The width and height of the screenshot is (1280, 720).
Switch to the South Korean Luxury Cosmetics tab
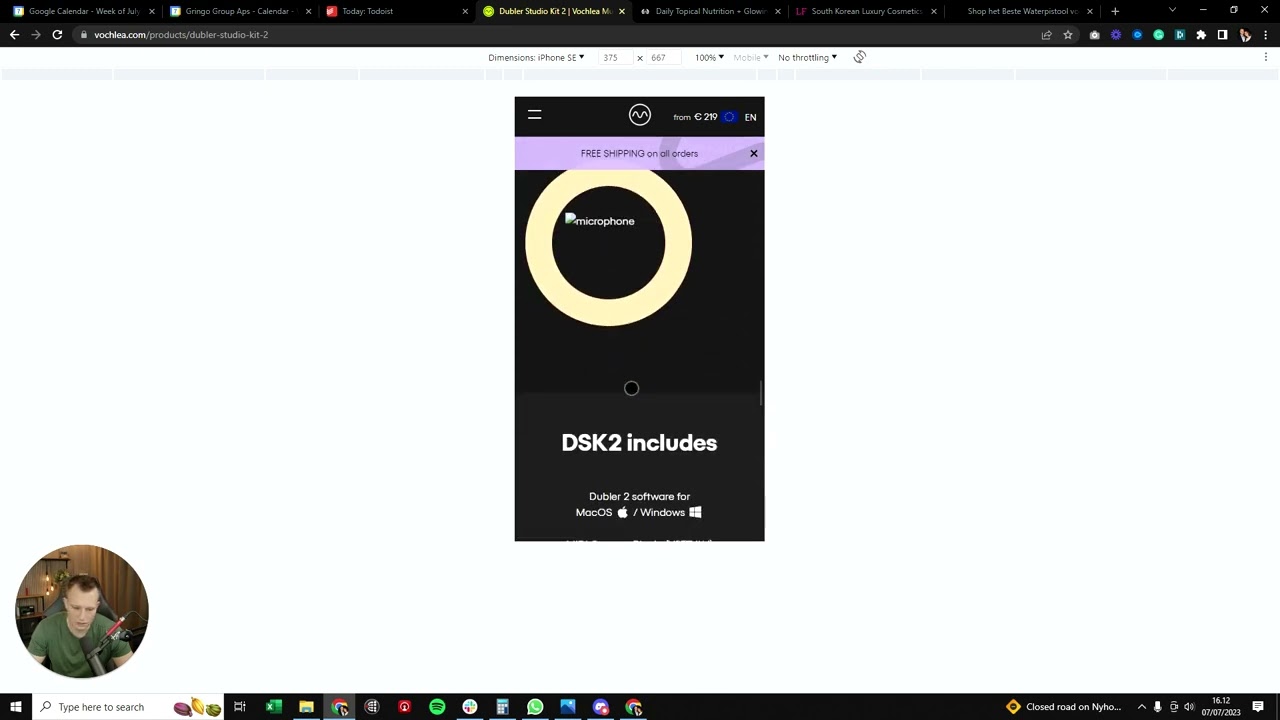point(866,11)
